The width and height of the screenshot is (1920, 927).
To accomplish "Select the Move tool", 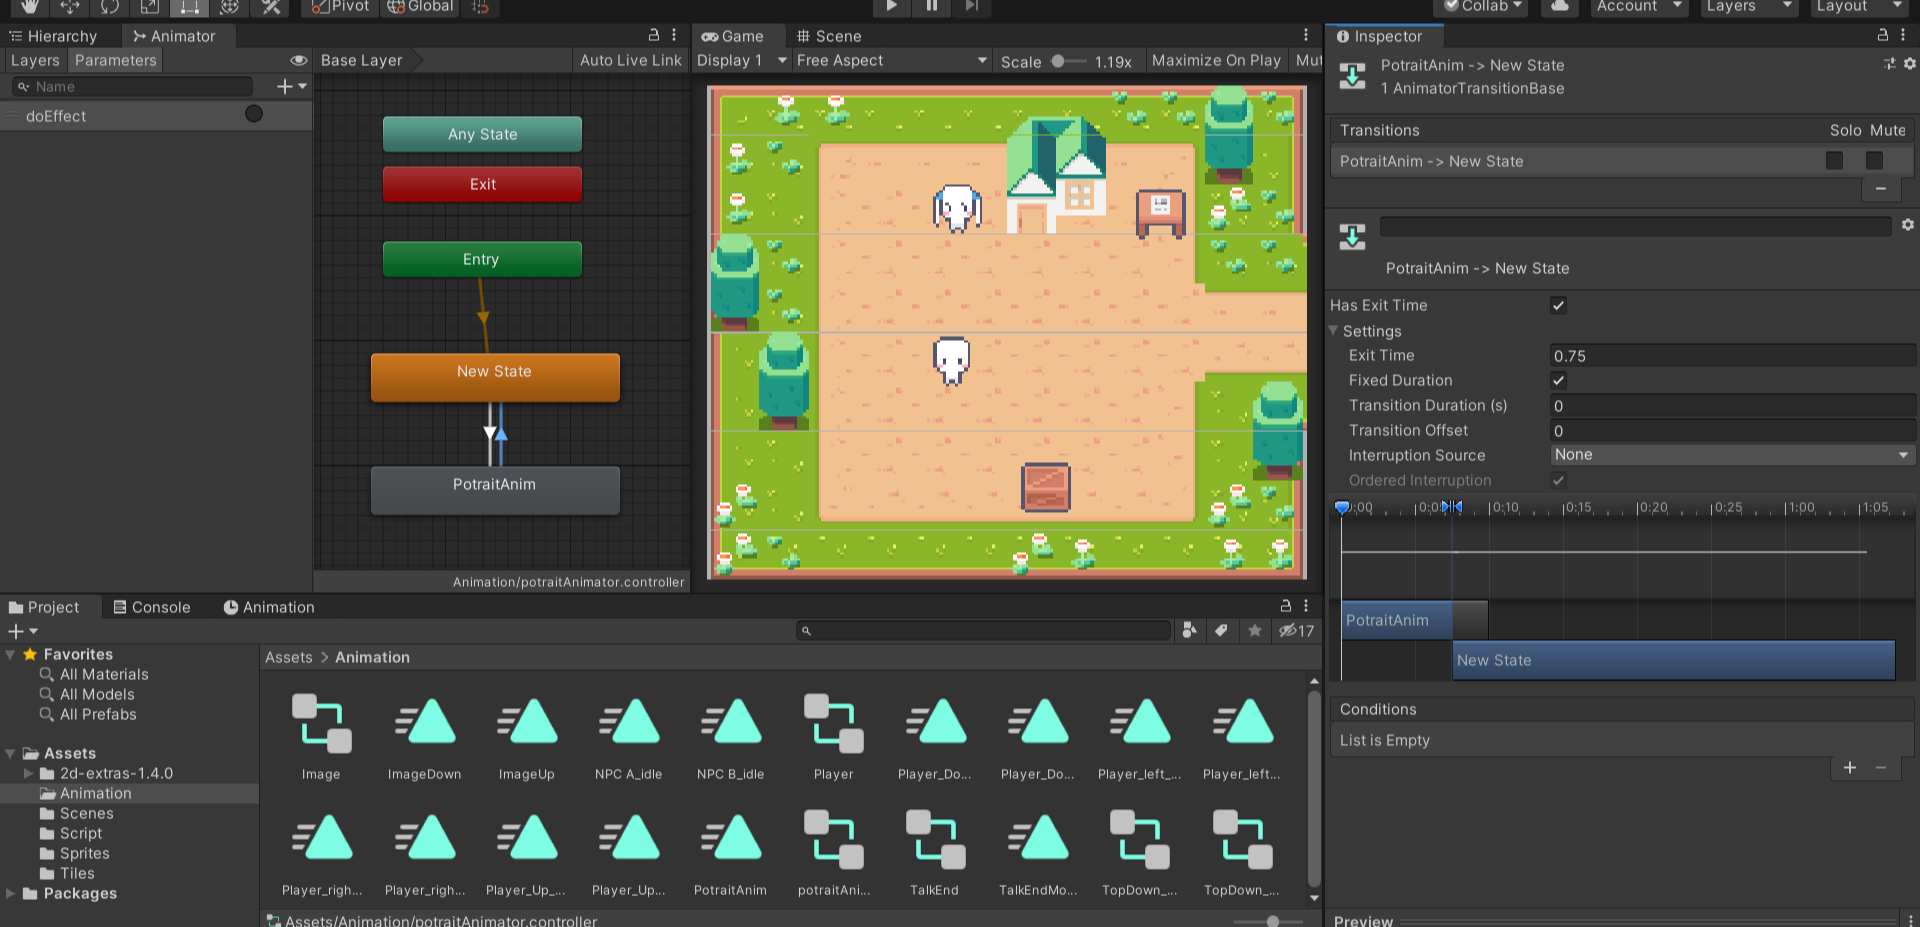I will point(69,6).
